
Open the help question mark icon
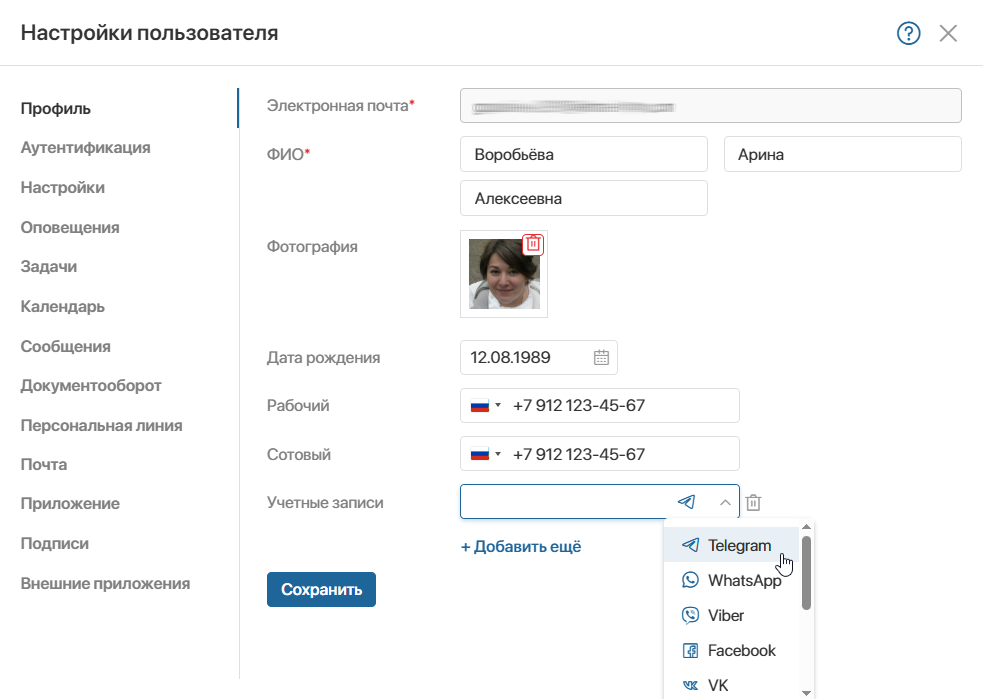tap(908, 33)
